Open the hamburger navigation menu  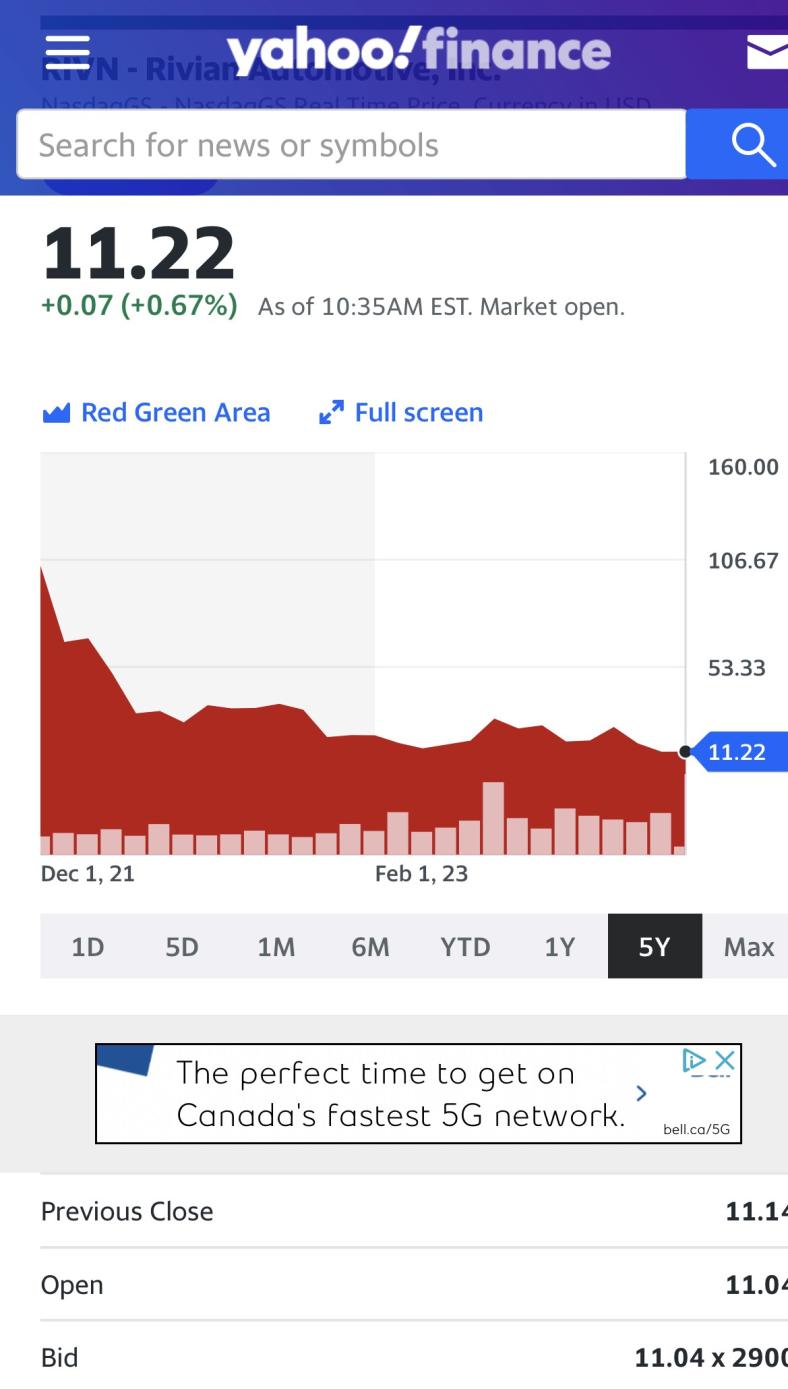[x=68, y=51]
